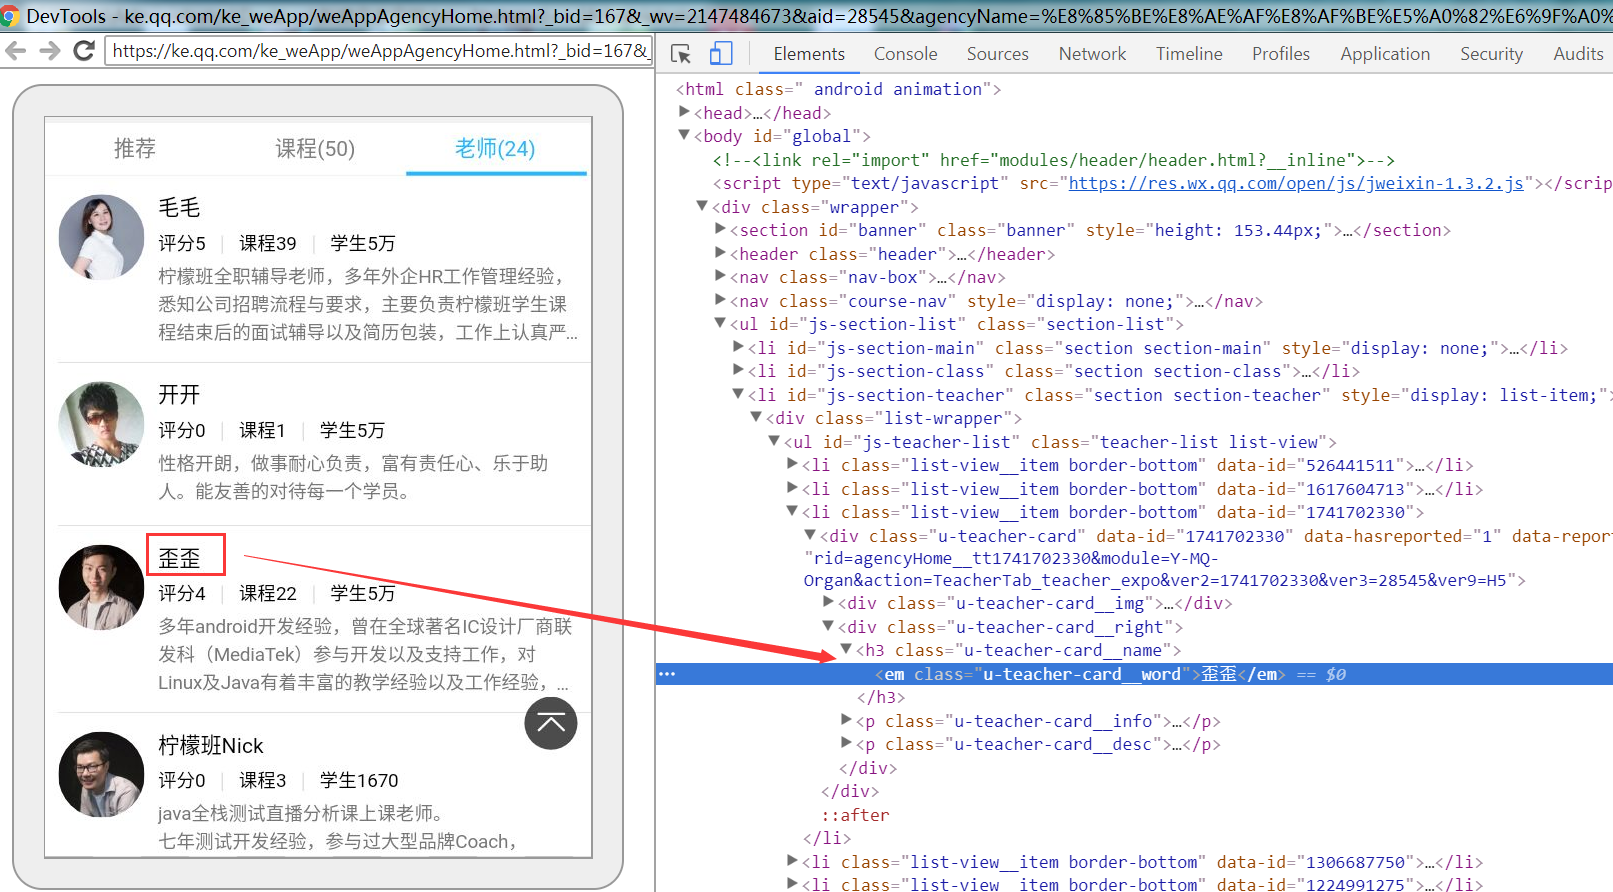1613x892 pixels.
Task: Click the address bar URL field
Action: point(378,50)
